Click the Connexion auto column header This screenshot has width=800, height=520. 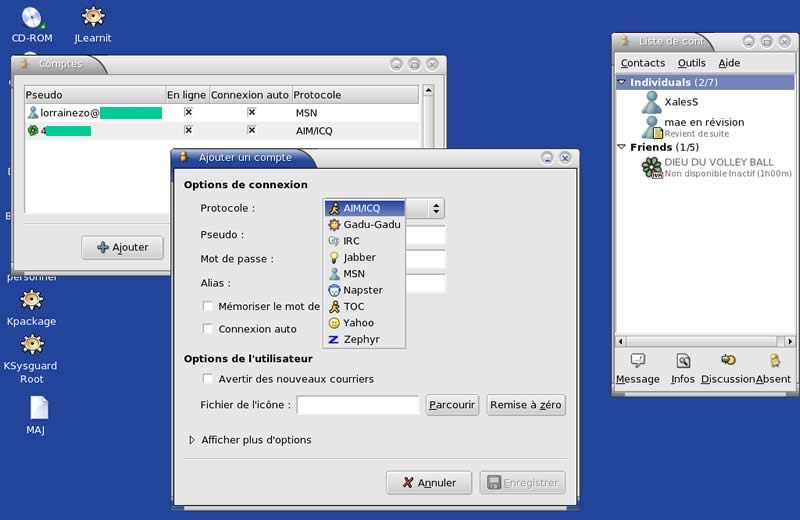click(250, 95)
